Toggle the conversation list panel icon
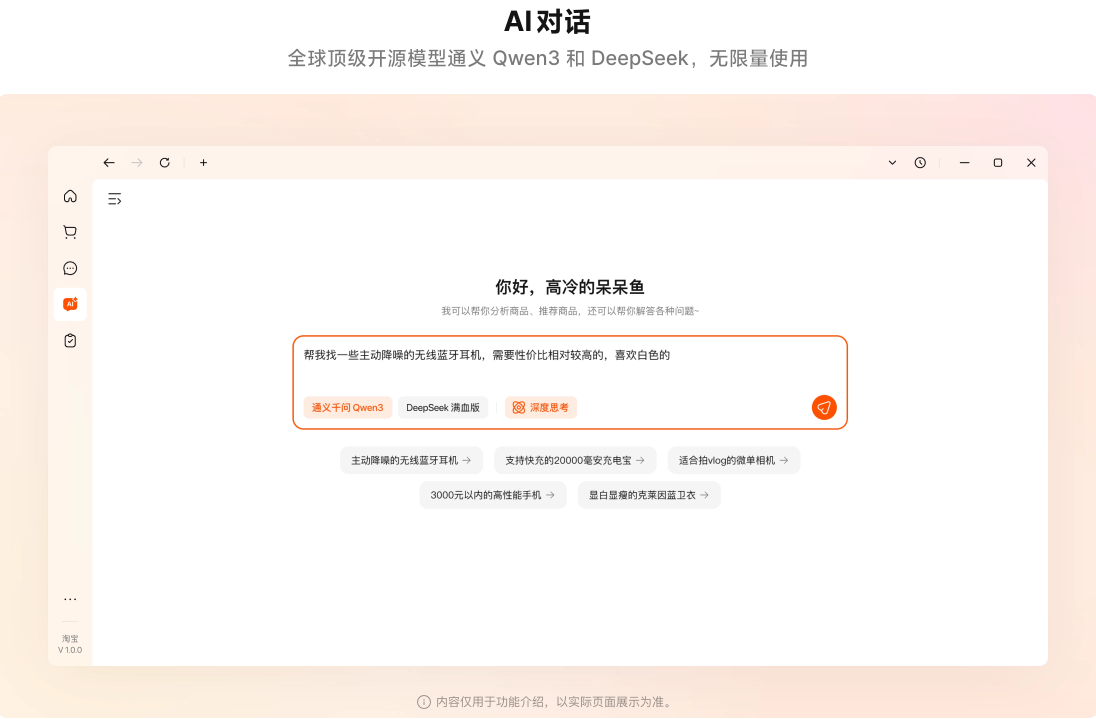Viewport: 1096px width, 719px height. tap(115, 199)
